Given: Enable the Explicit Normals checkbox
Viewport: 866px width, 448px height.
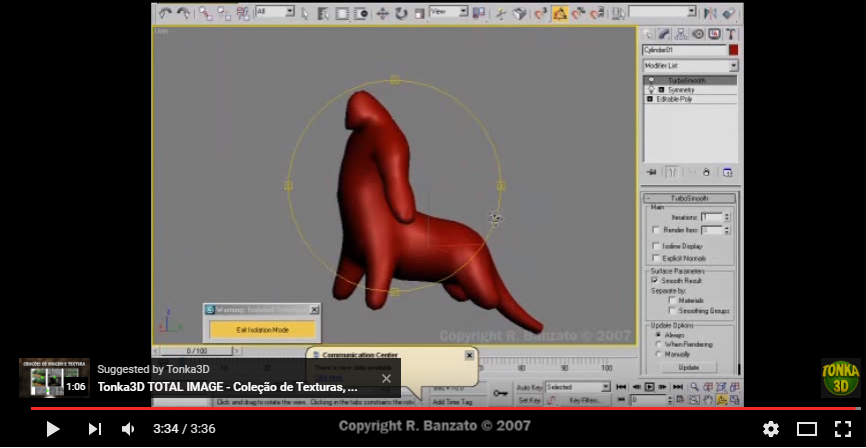Looking at the screenshot, I should point(656,258).
